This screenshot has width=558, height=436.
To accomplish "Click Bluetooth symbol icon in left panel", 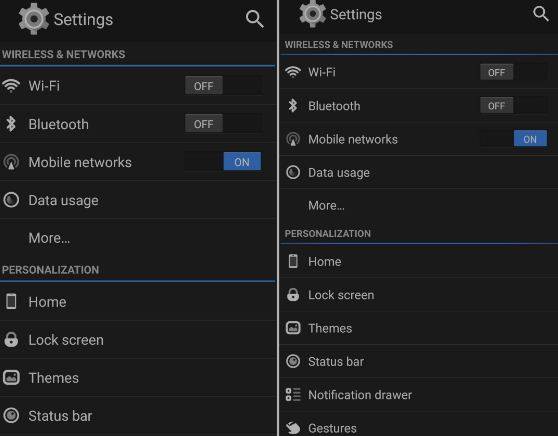I will [x=11, y=124].
